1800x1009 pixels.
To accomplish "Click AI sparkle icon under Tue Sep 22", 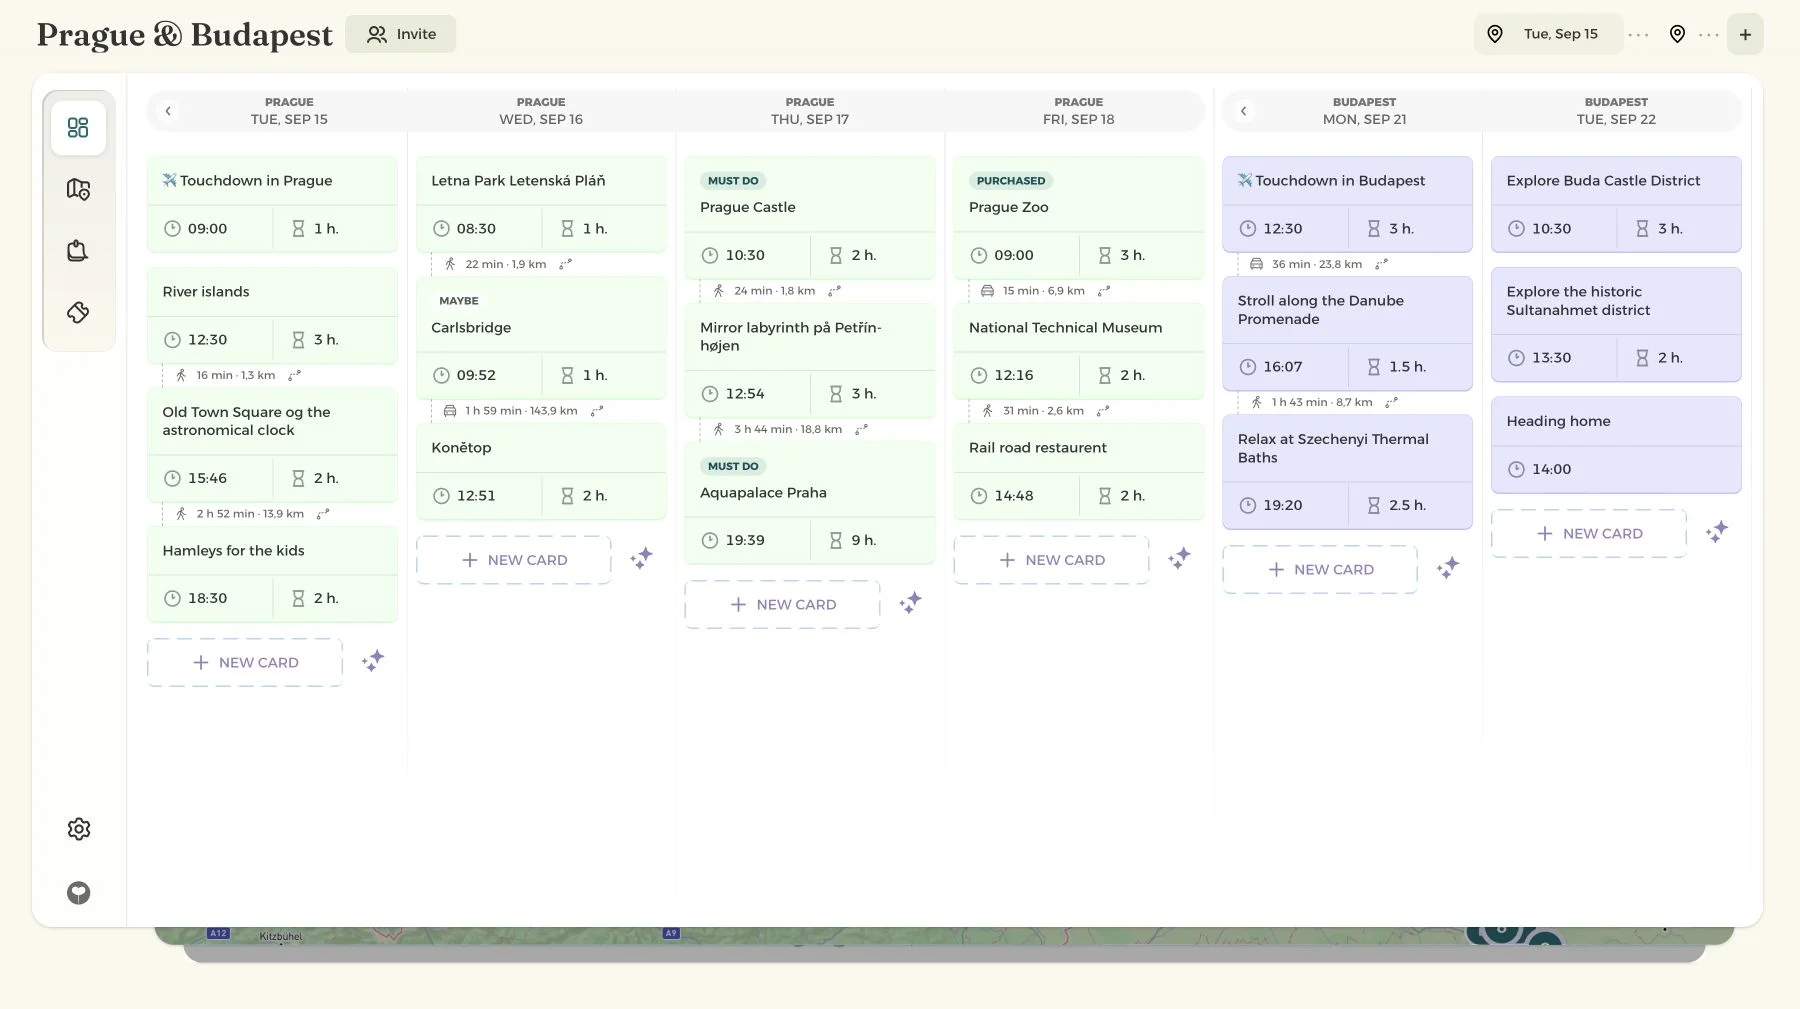I will (1717, 531).
